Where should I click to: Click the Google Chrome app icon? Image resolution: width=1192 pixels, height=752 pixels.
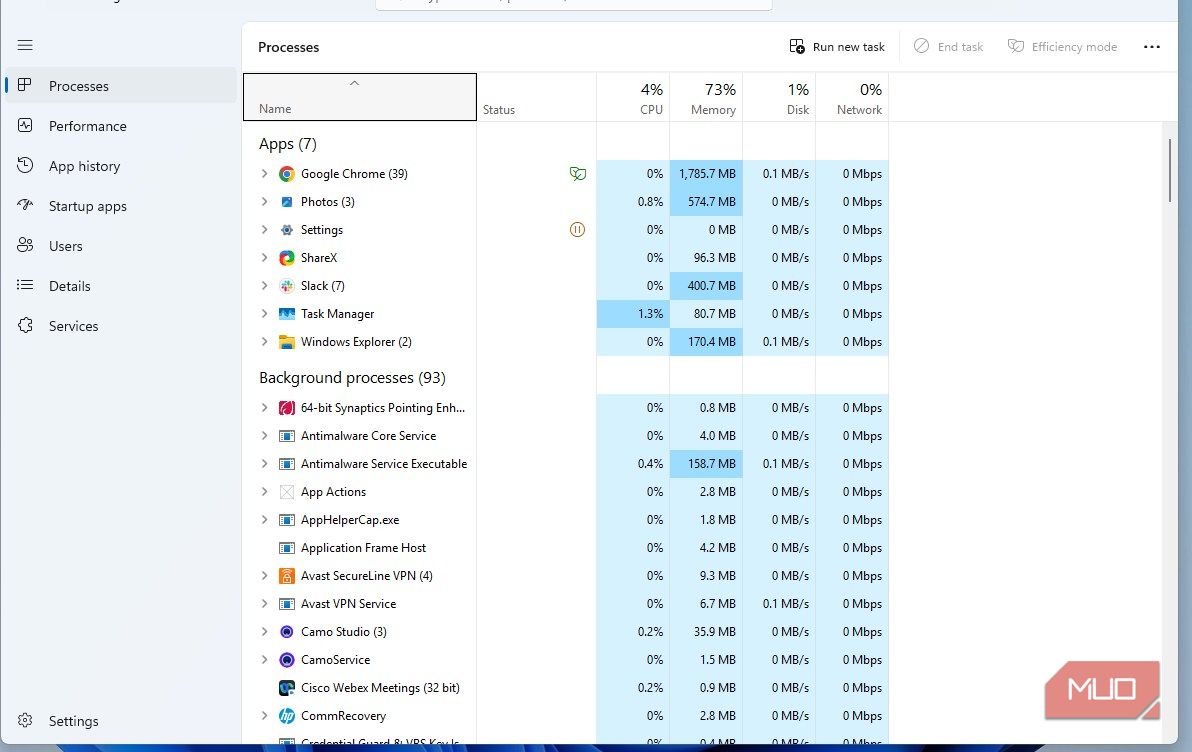click(287, 174)
